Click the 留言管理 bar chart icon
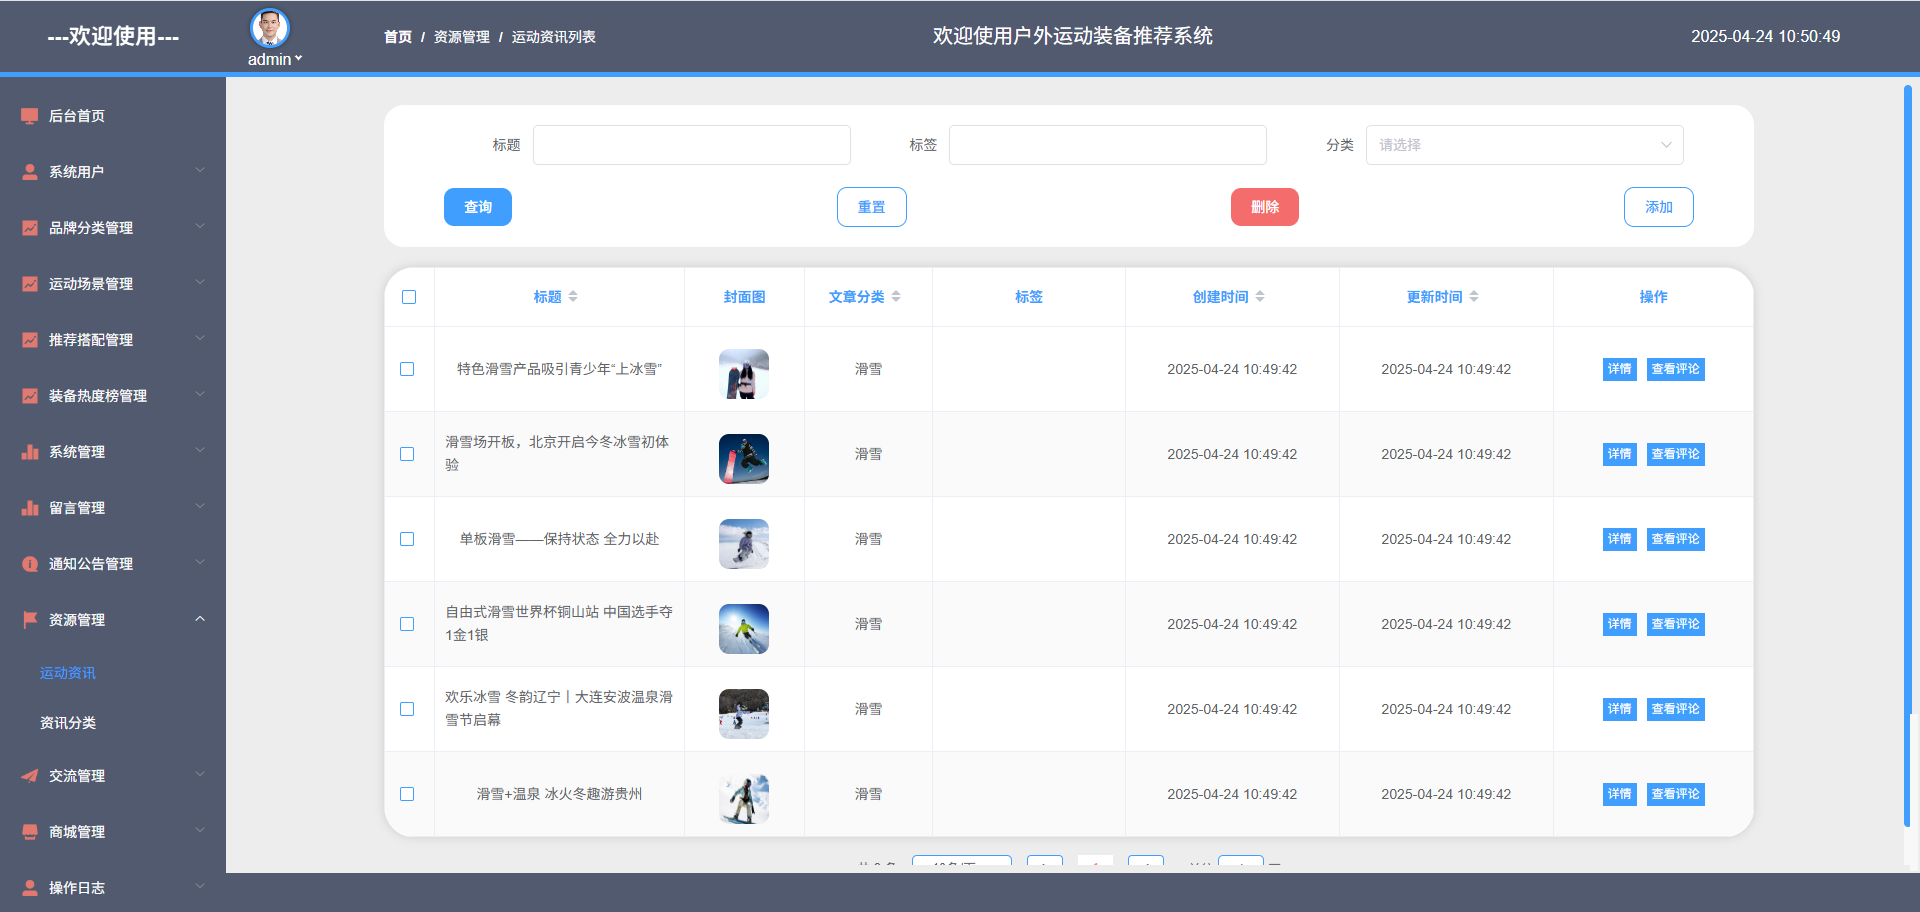Screen dimensions: 1920x912 click(30, 508)
